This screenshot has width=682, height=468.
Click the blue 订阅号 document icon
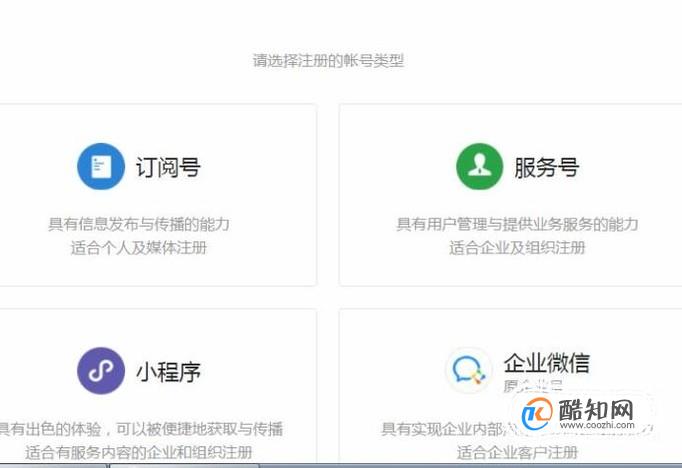click(101, 166)
